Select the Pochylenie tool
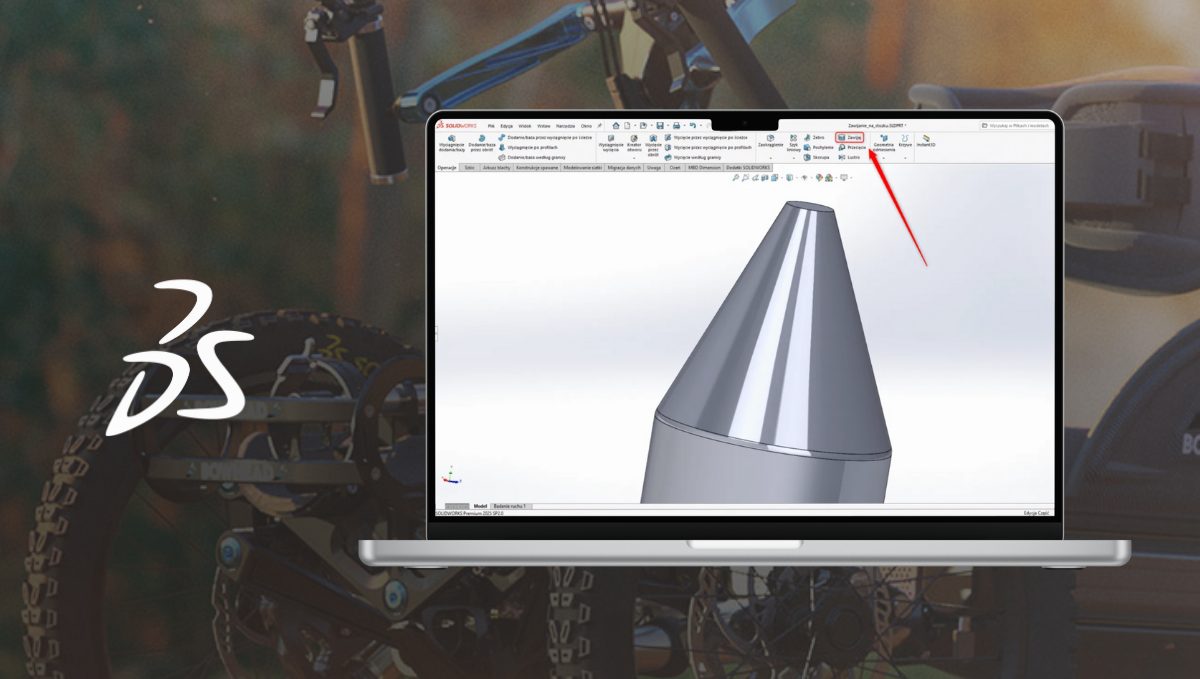Image resolution: width=1200 pixels, height=679 pixels. 818,147
